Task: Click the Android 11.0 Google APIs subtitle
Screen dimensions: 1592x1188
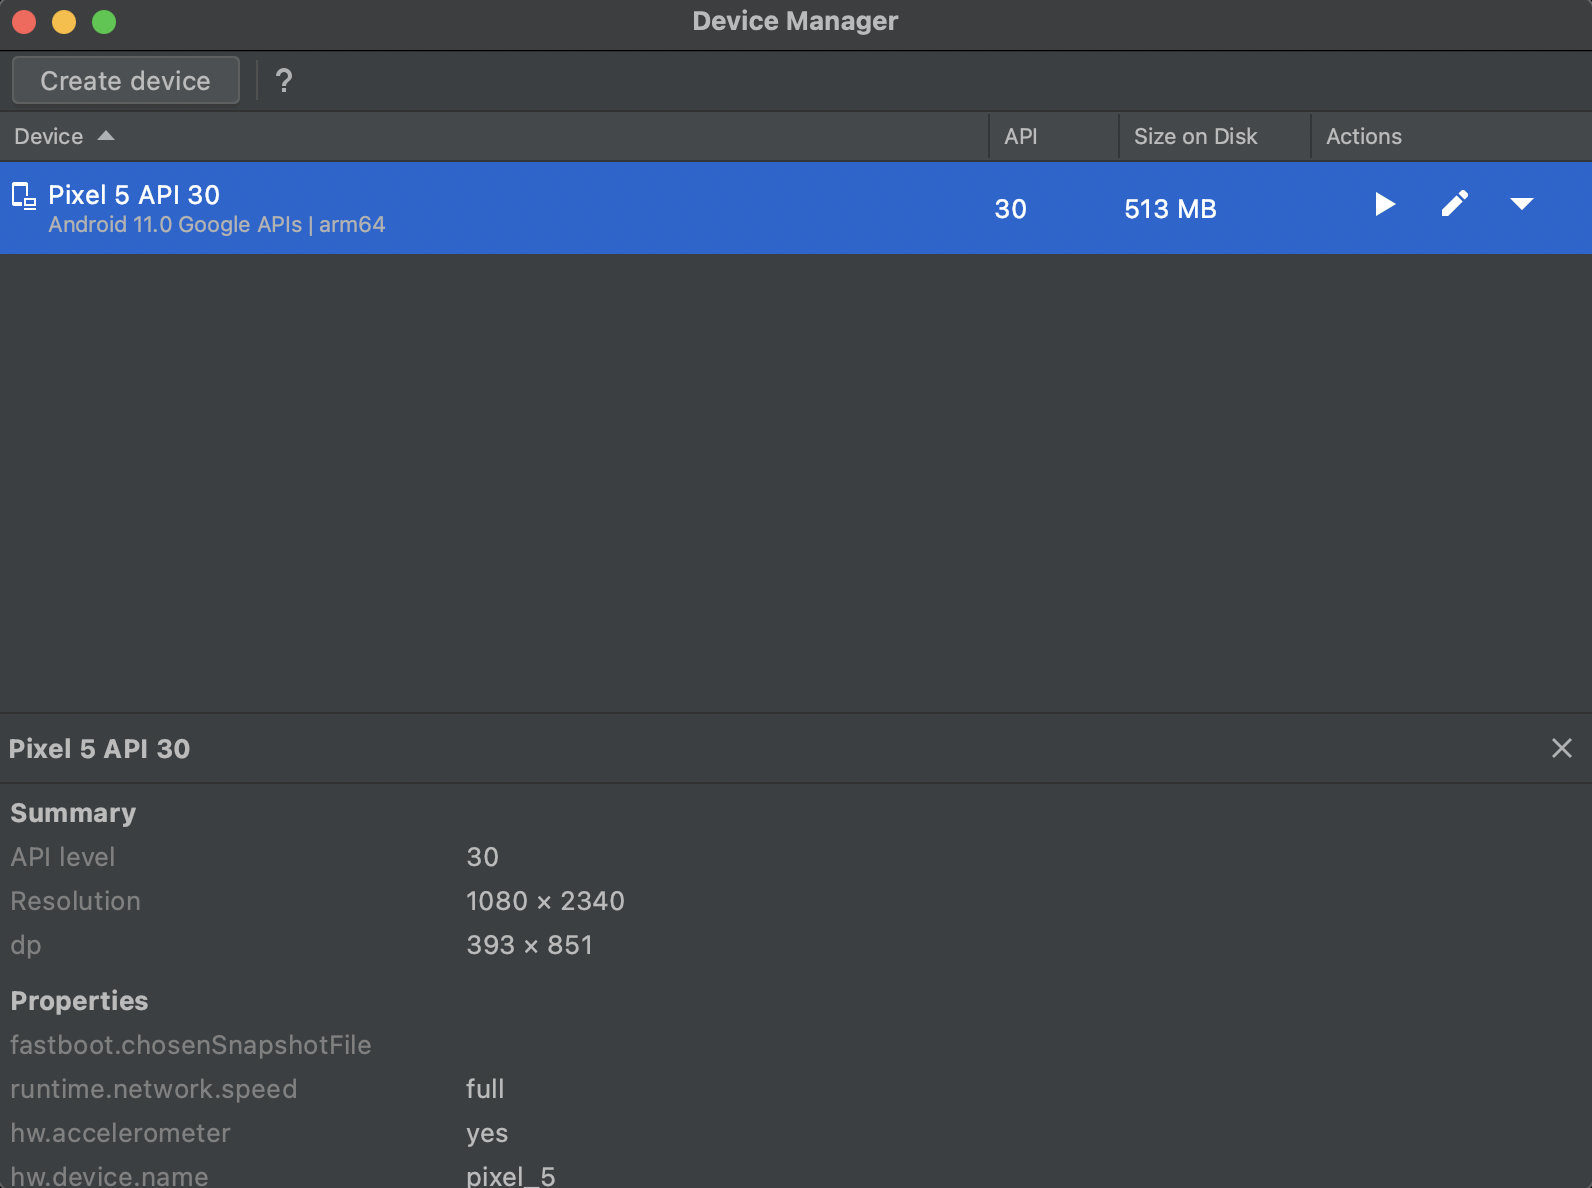Action: (x=217, y=224)
